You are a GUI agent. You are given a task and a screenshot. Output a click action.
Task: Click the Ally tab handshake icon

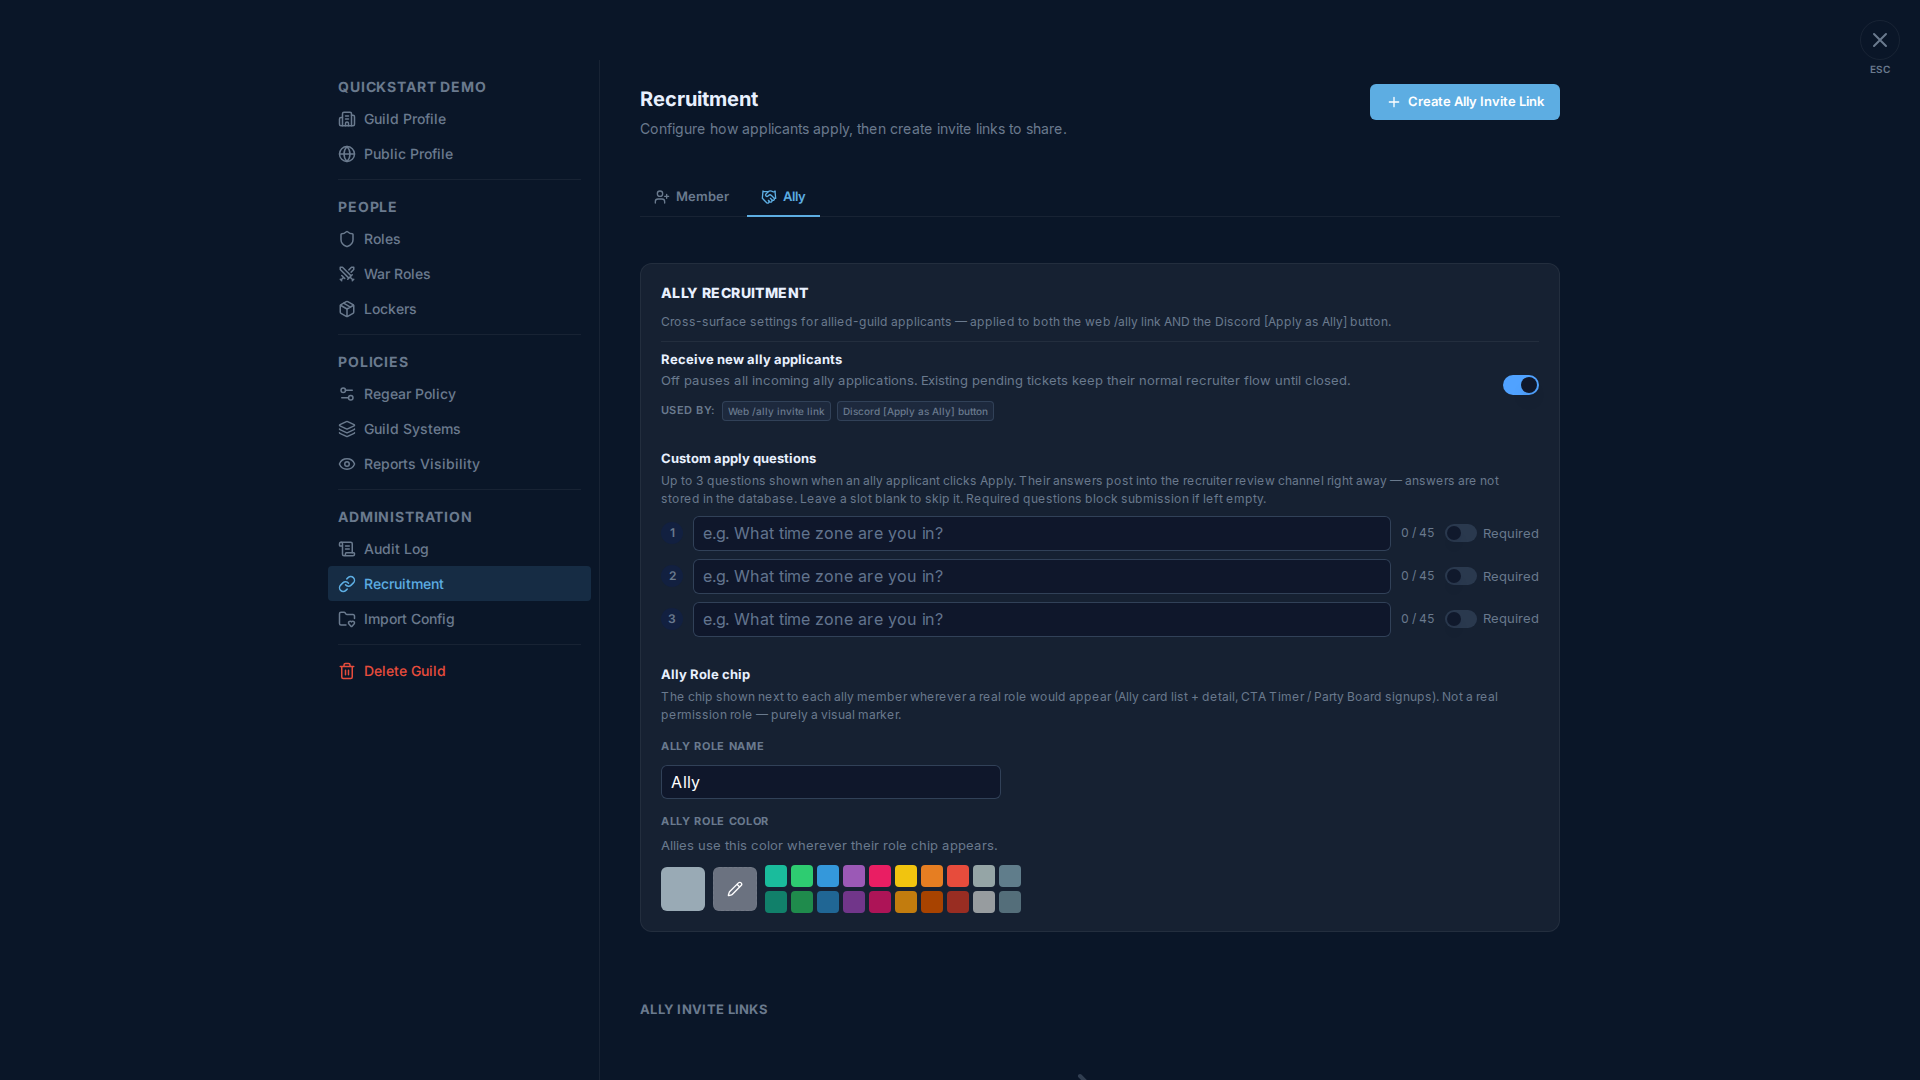pyautogui.click(x=769, y=197)
